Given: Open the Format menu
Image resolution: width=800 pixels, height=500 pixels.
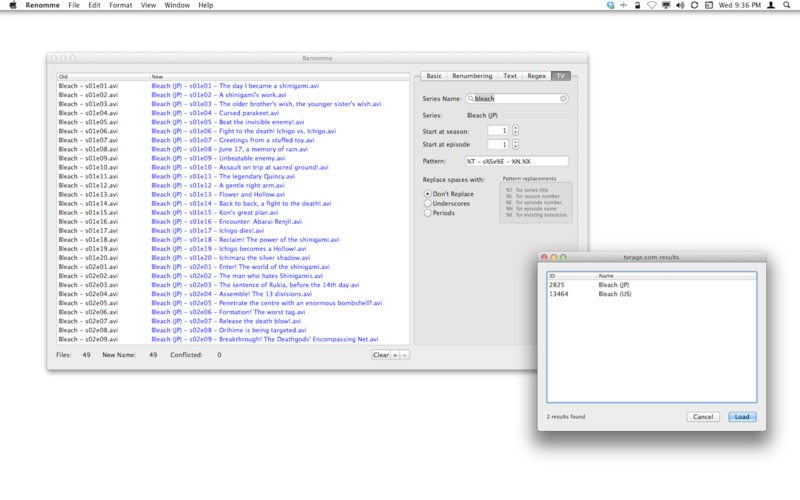Looking at the screenshot, I should pos(120,5).
